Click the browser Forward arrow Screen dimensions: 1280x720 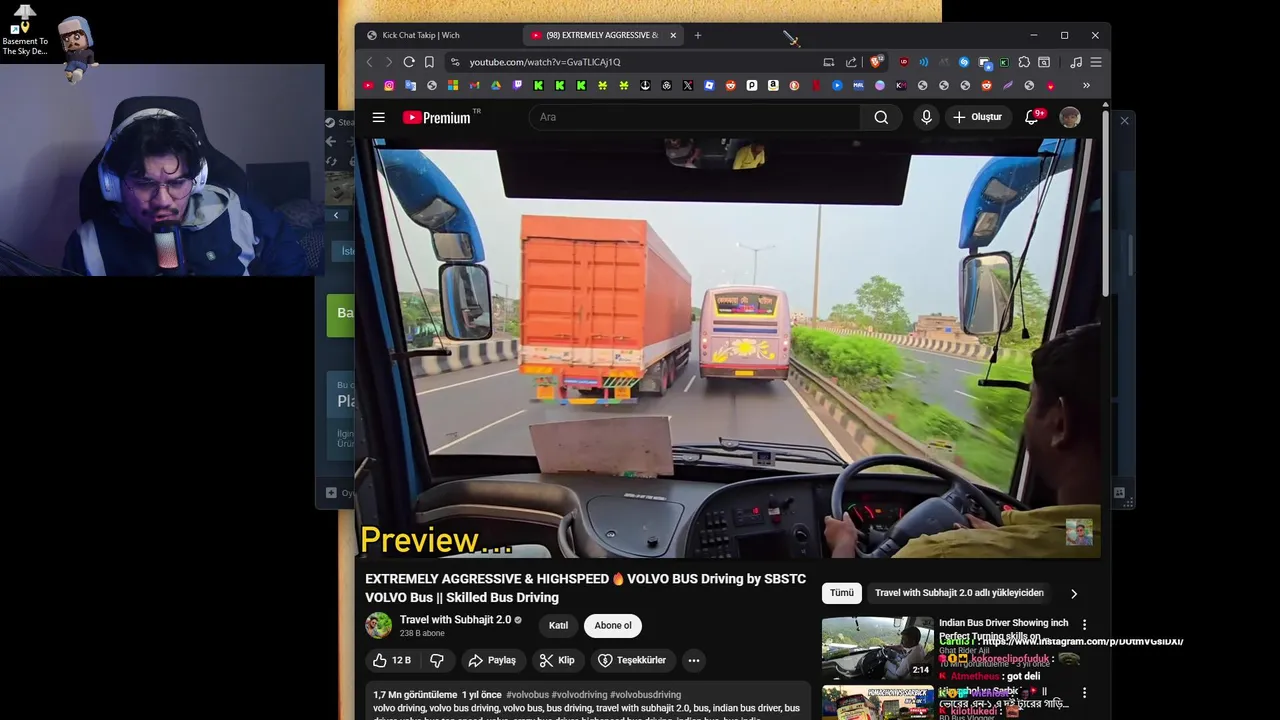click(x=389, y=62)
